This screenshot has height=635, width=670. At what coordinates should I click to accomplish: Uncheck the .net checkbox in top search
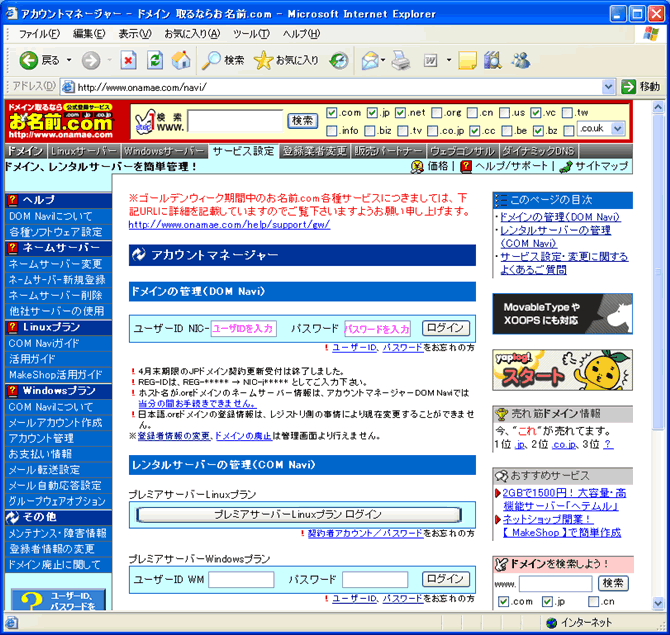(x=400, y=112)
